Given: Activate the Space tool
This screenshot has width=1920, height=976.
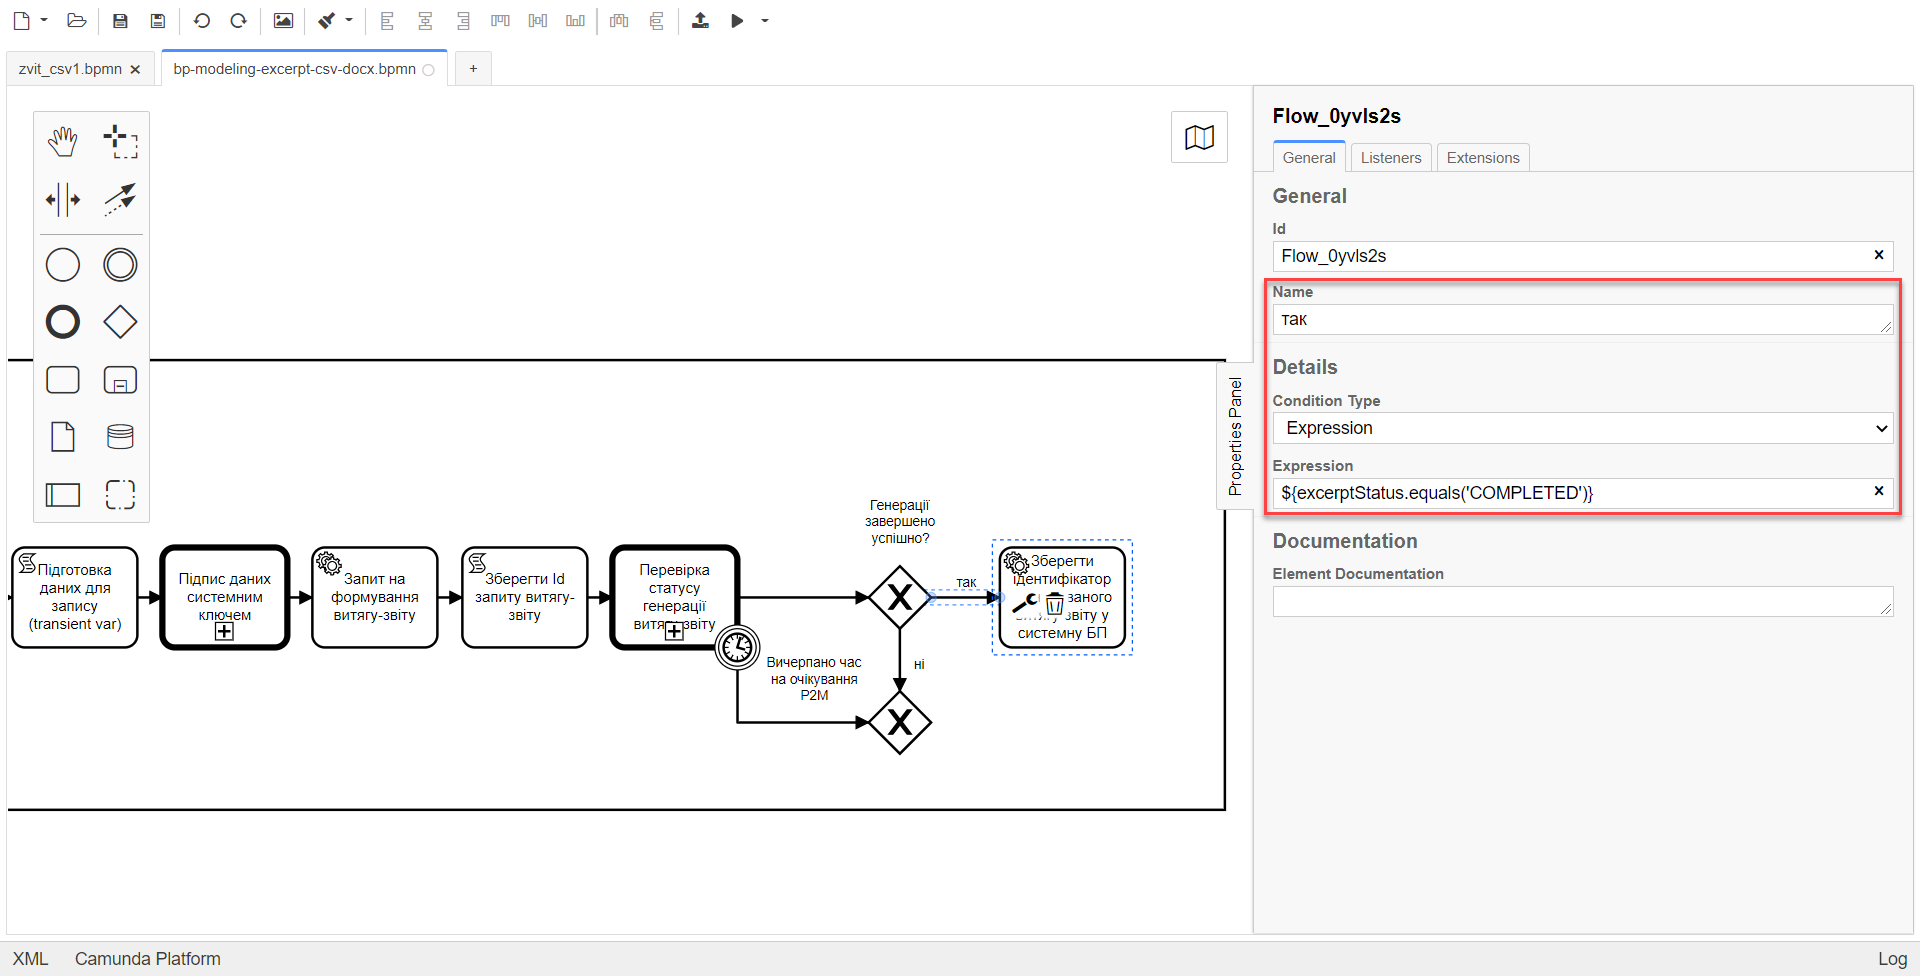Looking at the screenshot, I should pos(63,199).
